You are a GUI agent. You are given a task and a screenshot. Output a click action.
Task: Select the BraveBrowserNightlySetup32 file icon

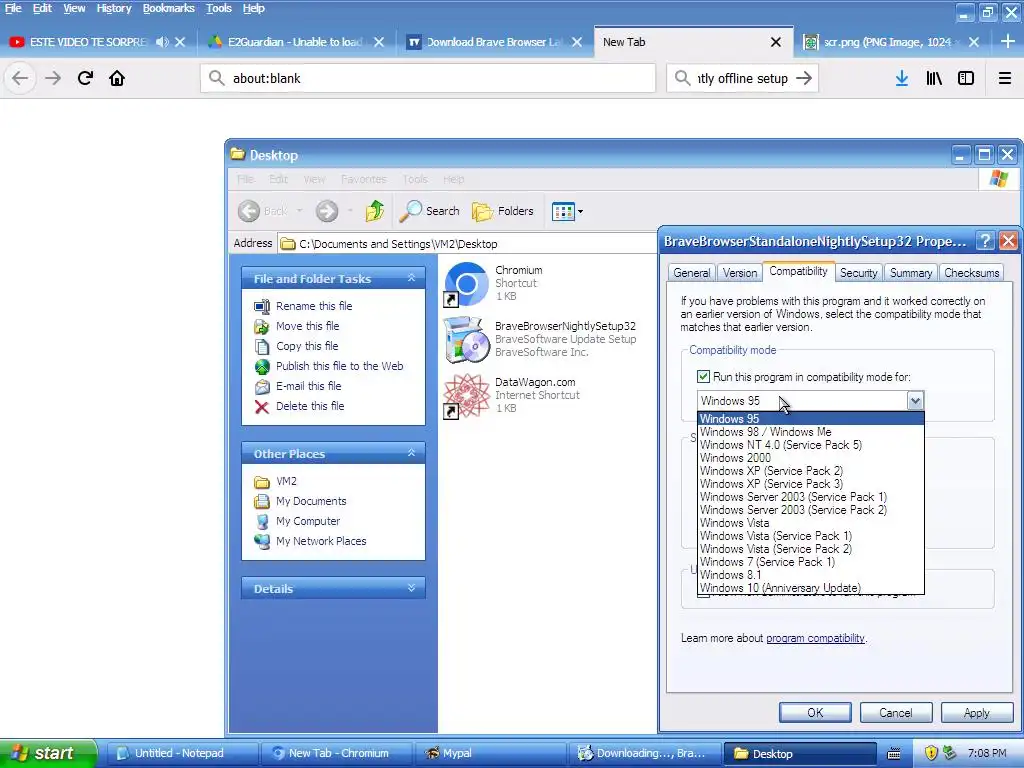coord(466,340)
